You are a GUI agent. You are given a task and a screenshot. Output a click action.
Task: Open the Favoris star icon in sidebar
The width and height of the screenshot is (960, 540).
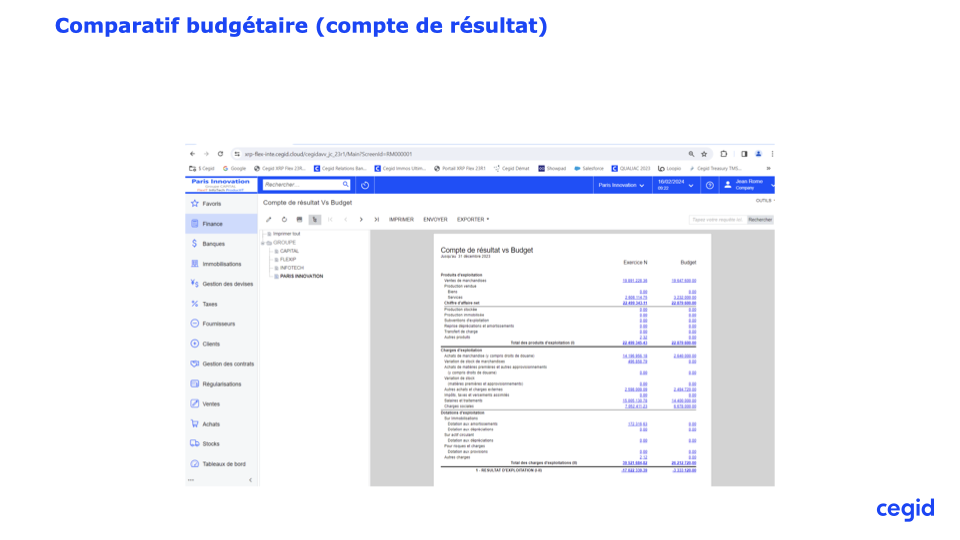pos(194,203)
